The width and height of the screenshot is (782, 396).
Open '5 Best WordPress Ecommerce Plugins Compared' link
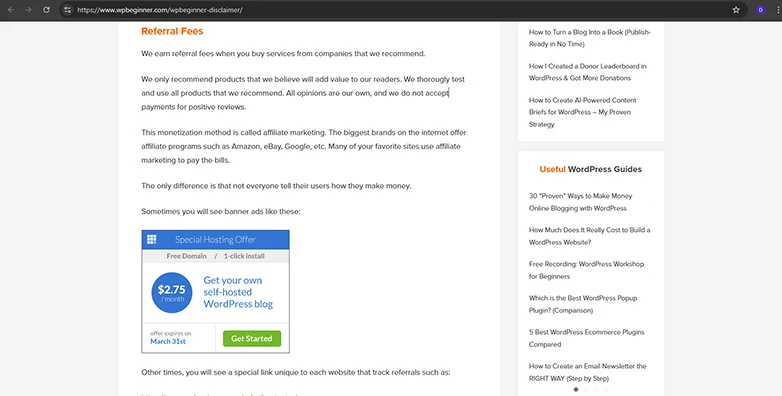(586, 338)
